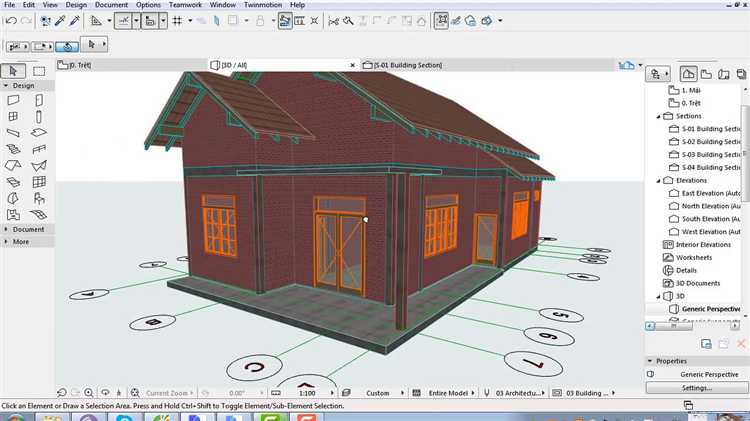Click the Navigator horizontal scrollbar

(x=693, y=326)
